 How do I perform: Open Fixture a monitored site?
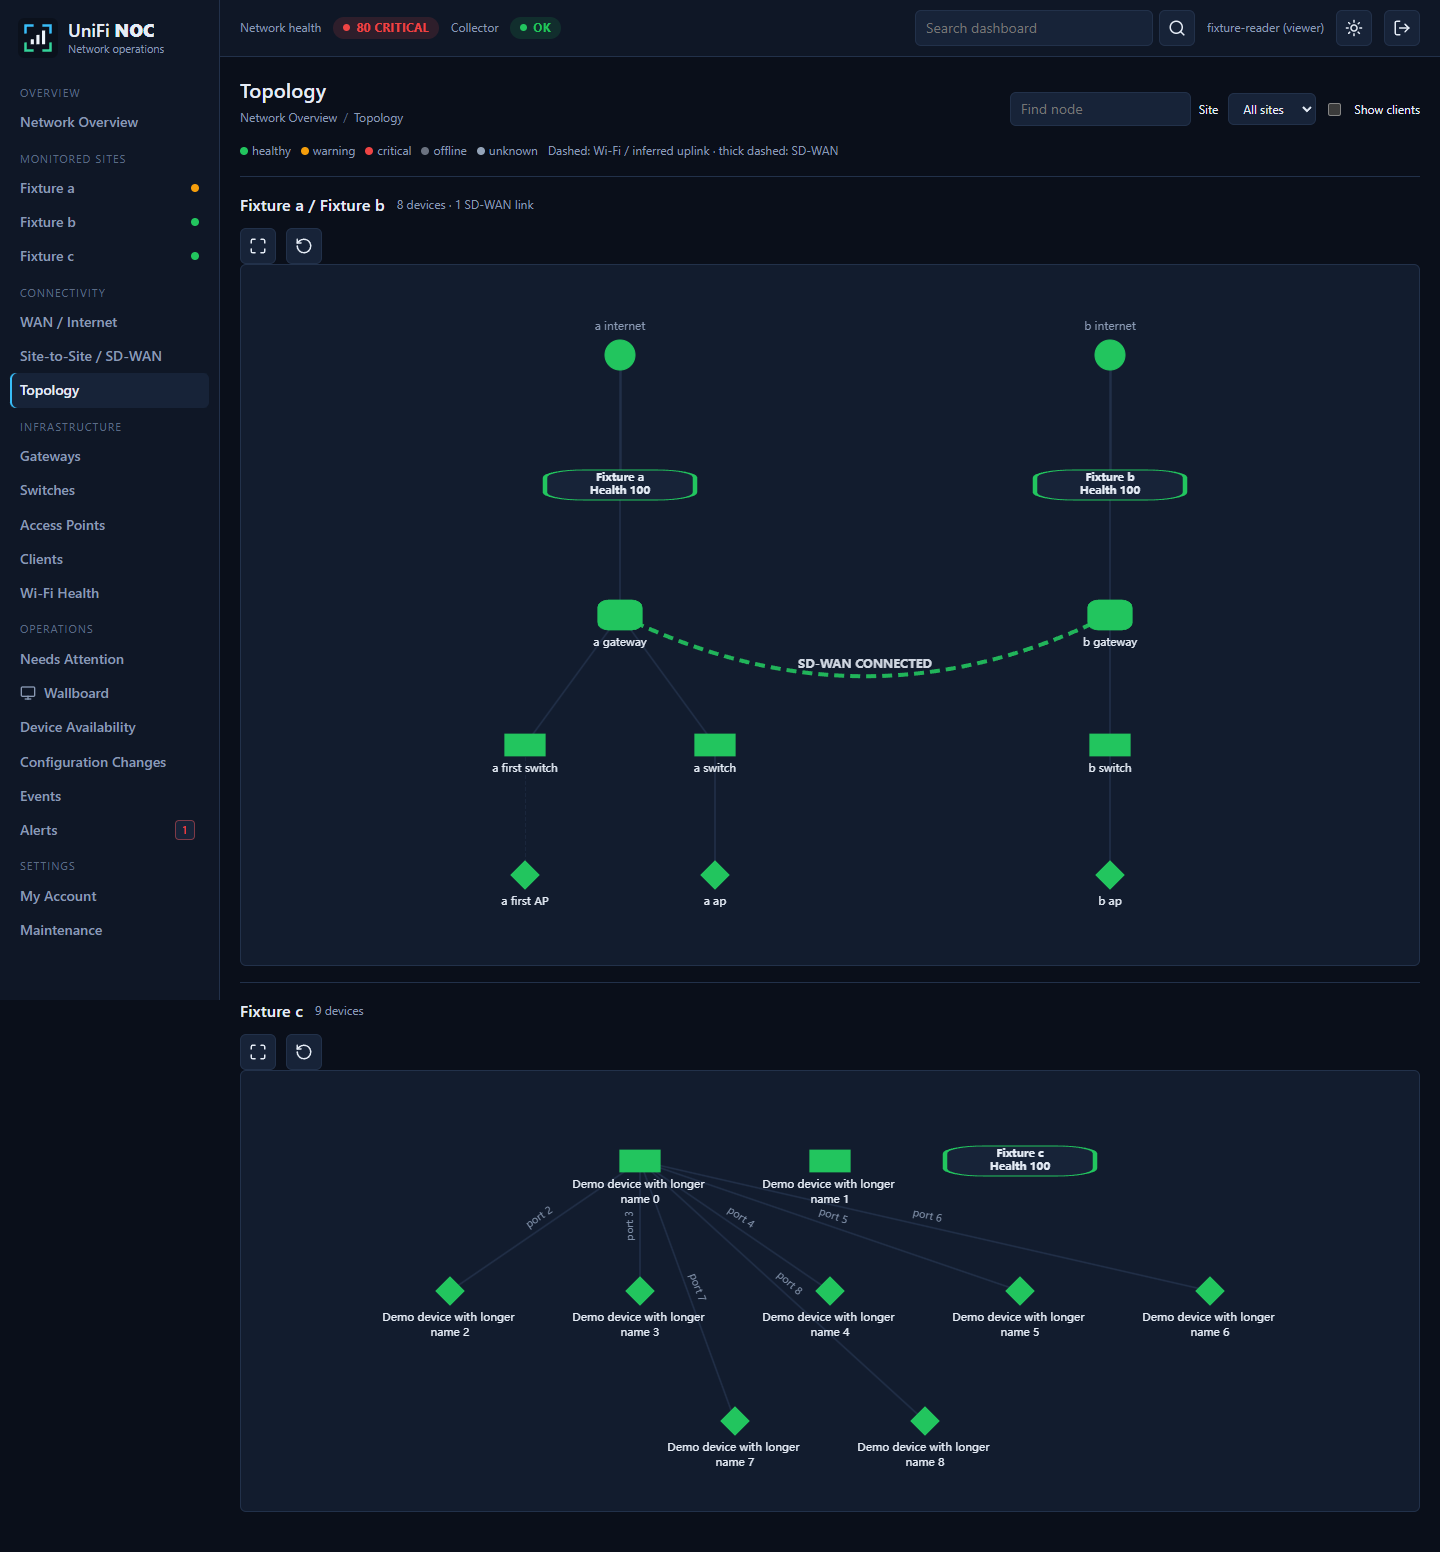coord(109,188)
